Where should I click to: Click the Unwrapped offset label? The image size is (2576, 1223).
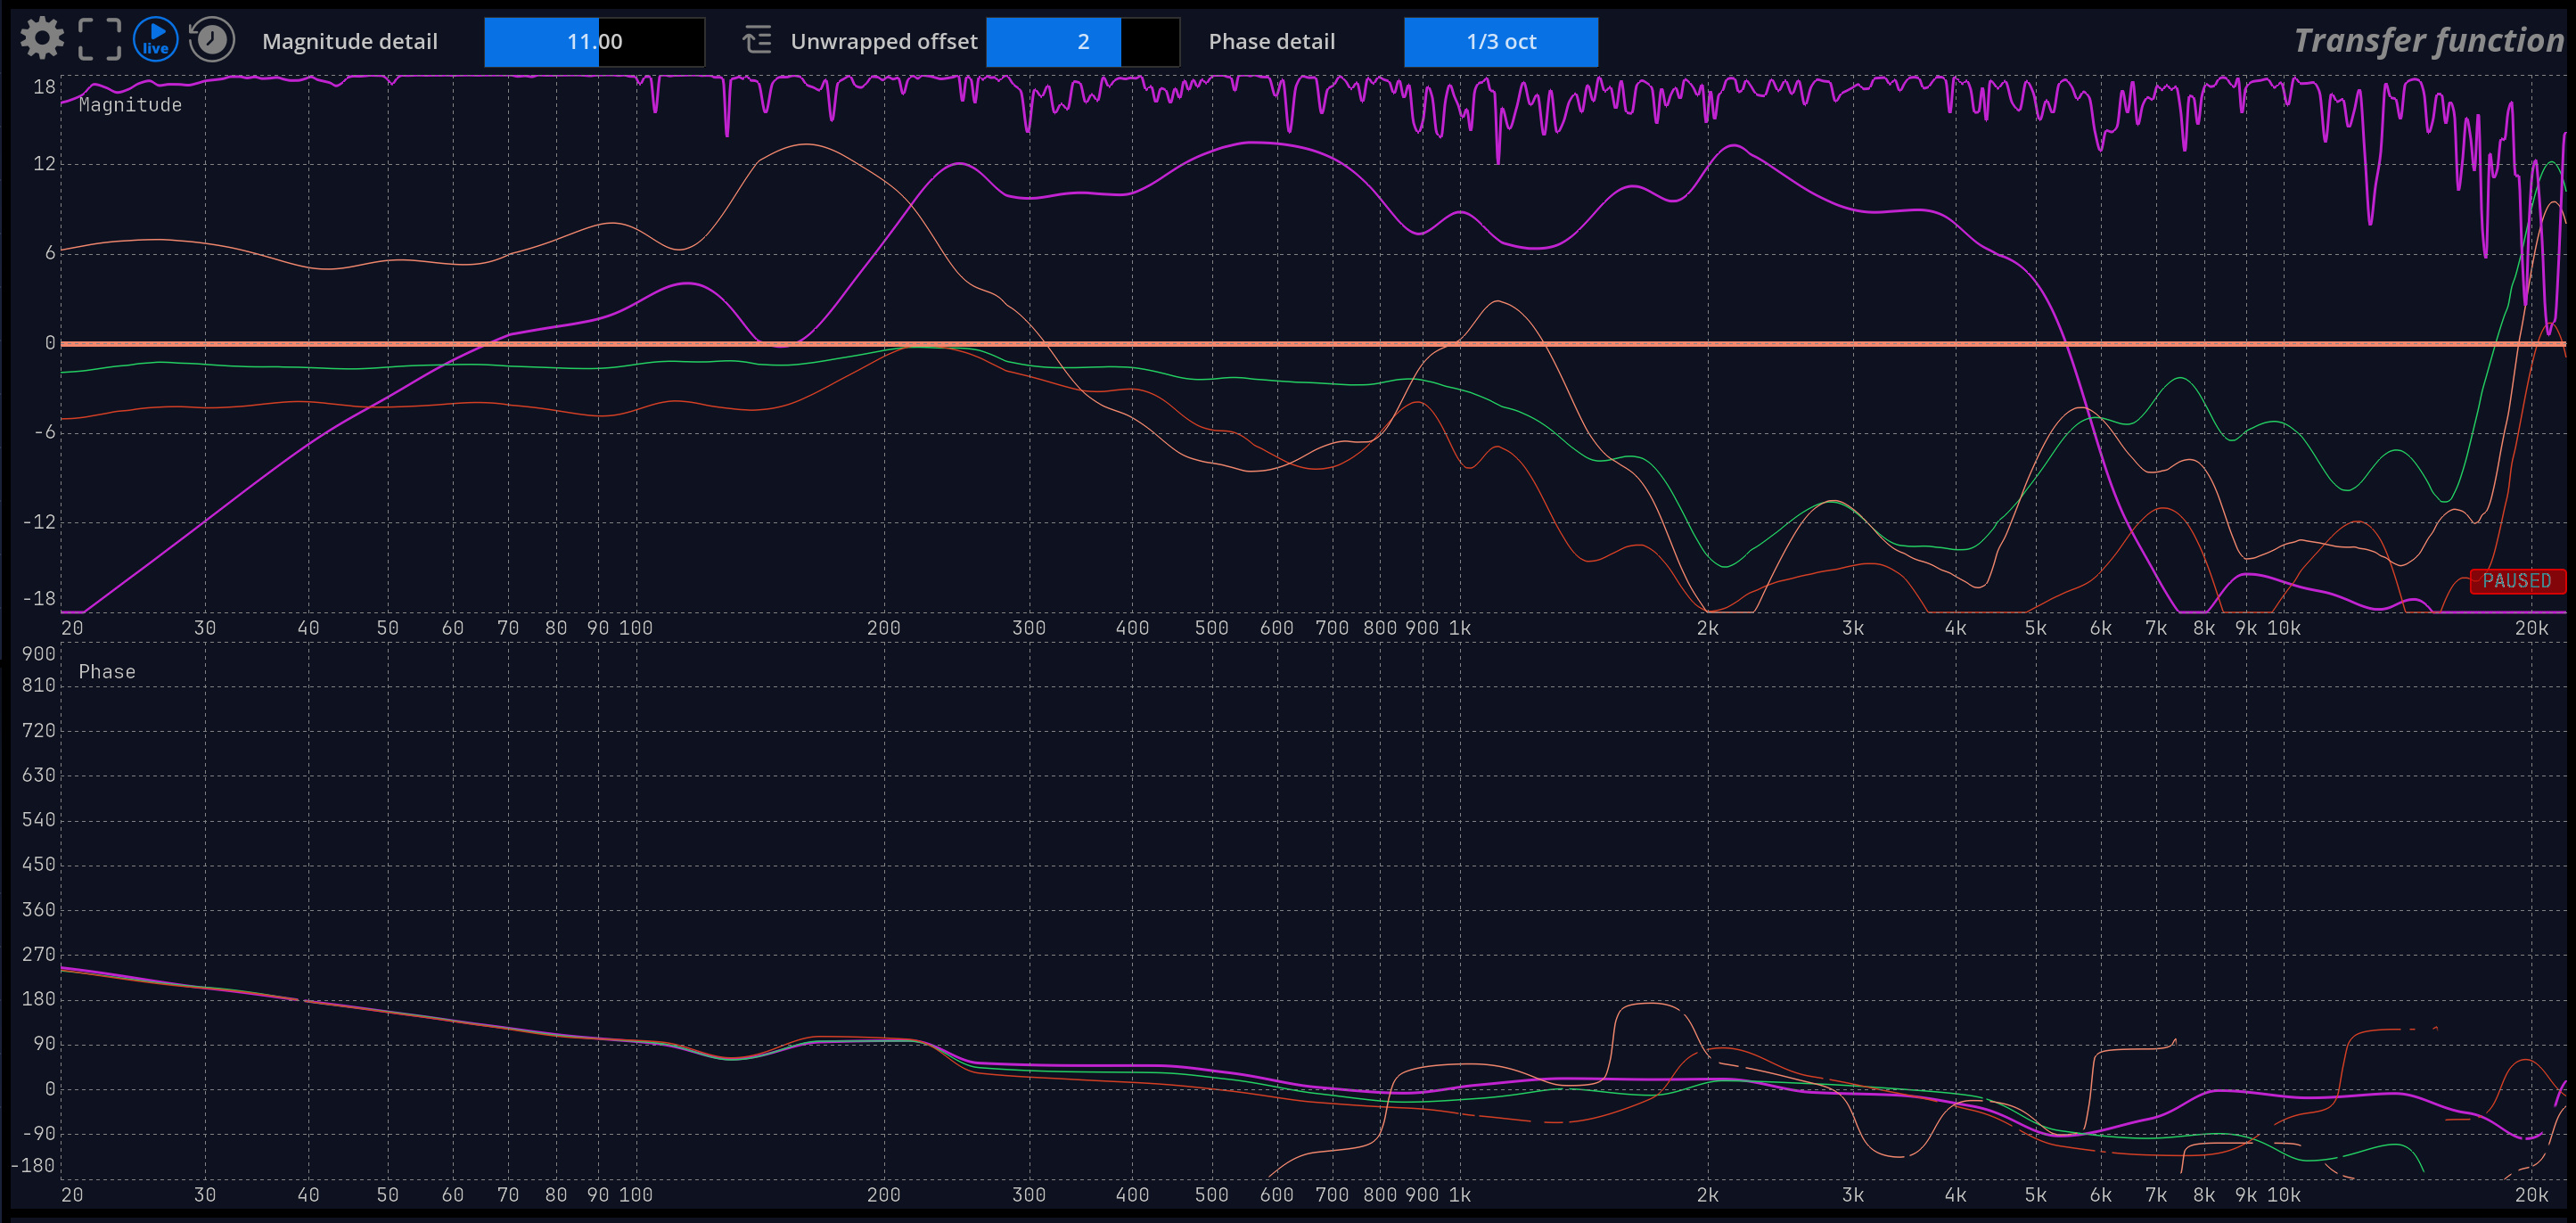884,42
